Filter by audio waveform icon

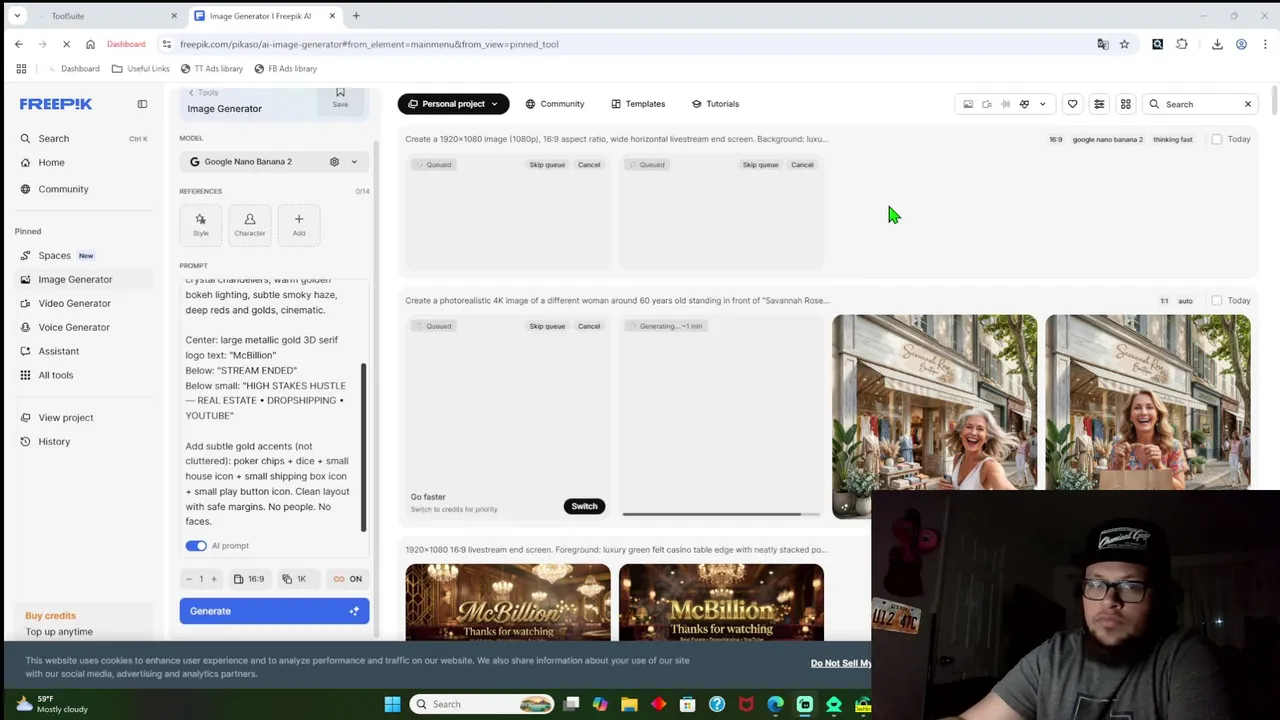click(1006, 104)
